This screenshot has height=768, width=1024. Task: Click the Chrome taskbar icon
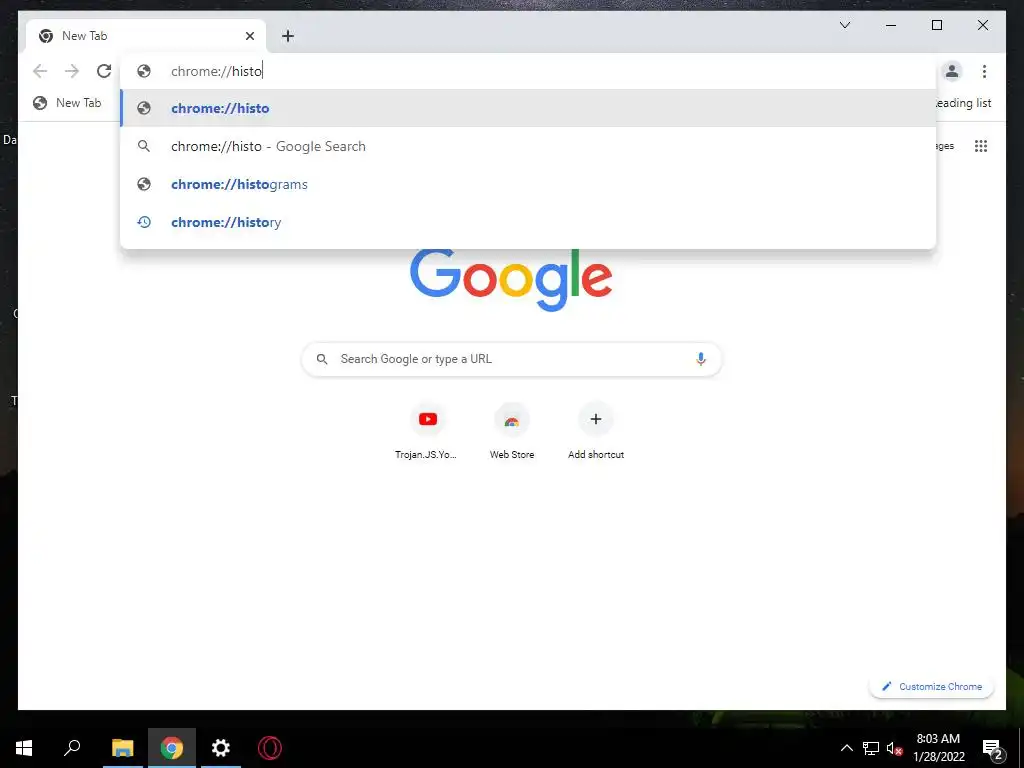pos(172,748)
